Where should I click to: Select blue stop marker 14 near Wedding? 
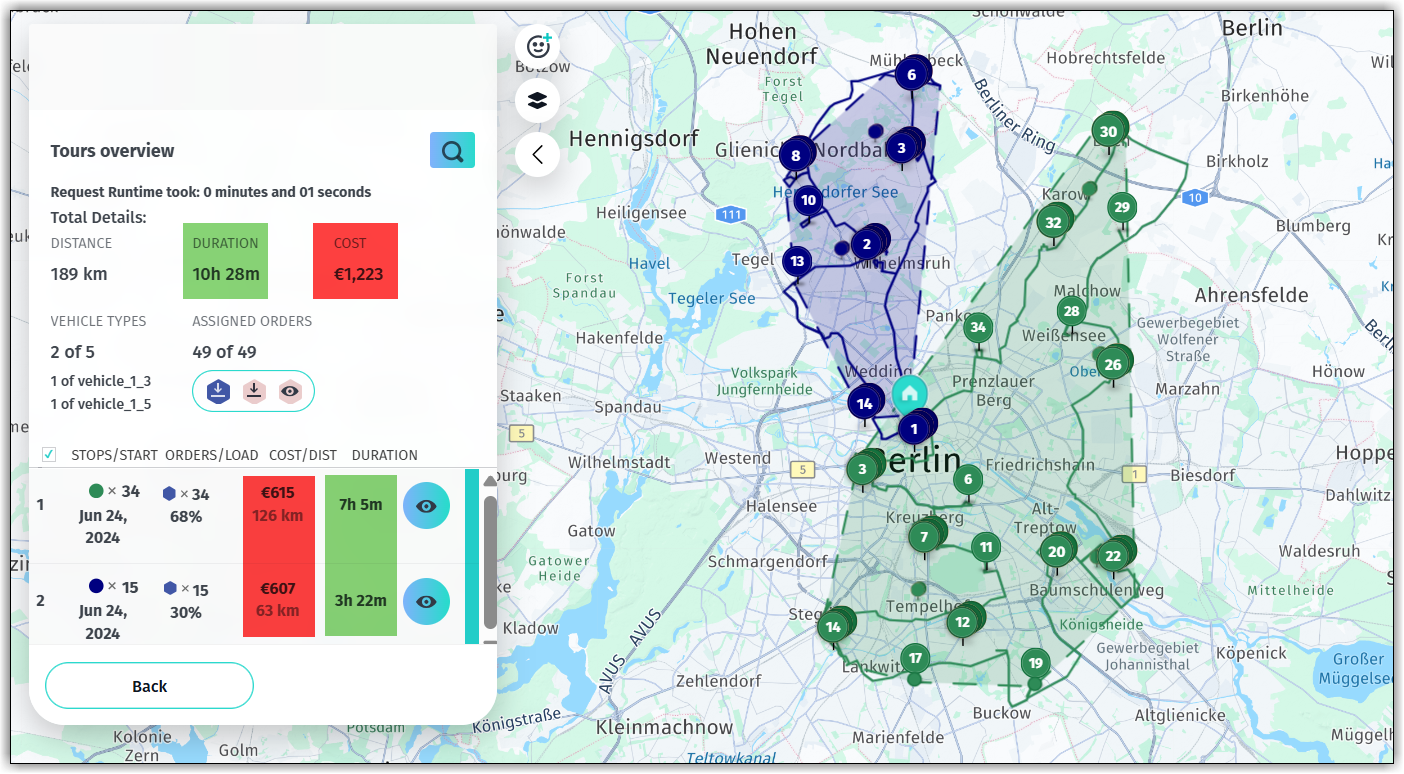coord(864,404)
